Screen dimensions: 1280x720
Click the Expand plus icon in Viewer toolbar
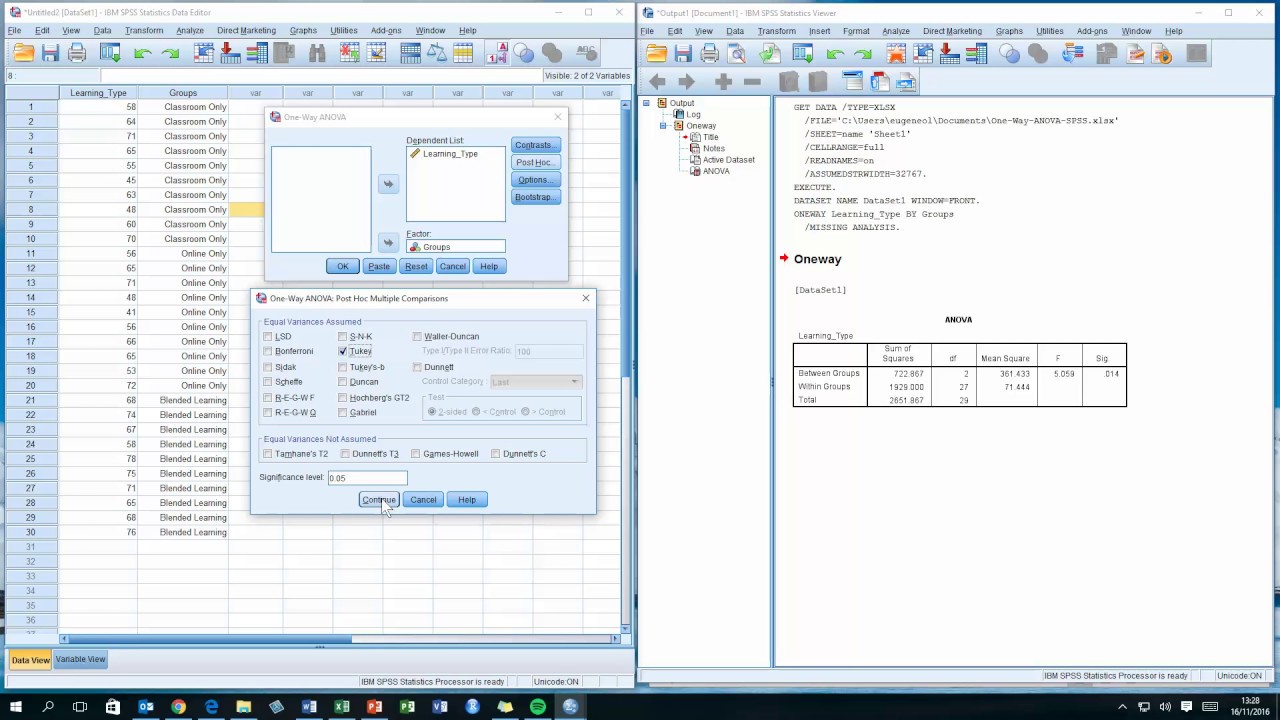723,82
